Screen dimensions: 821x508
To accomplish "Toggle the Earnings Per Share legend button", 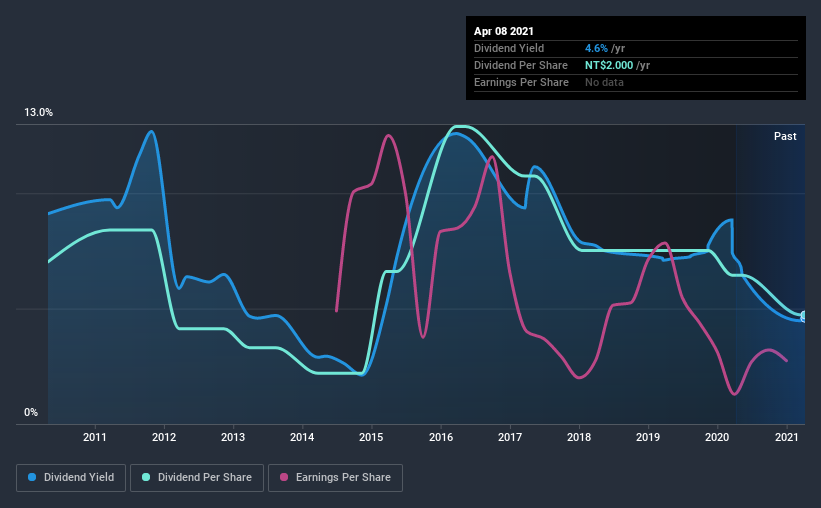I will [x=335, y=478].
